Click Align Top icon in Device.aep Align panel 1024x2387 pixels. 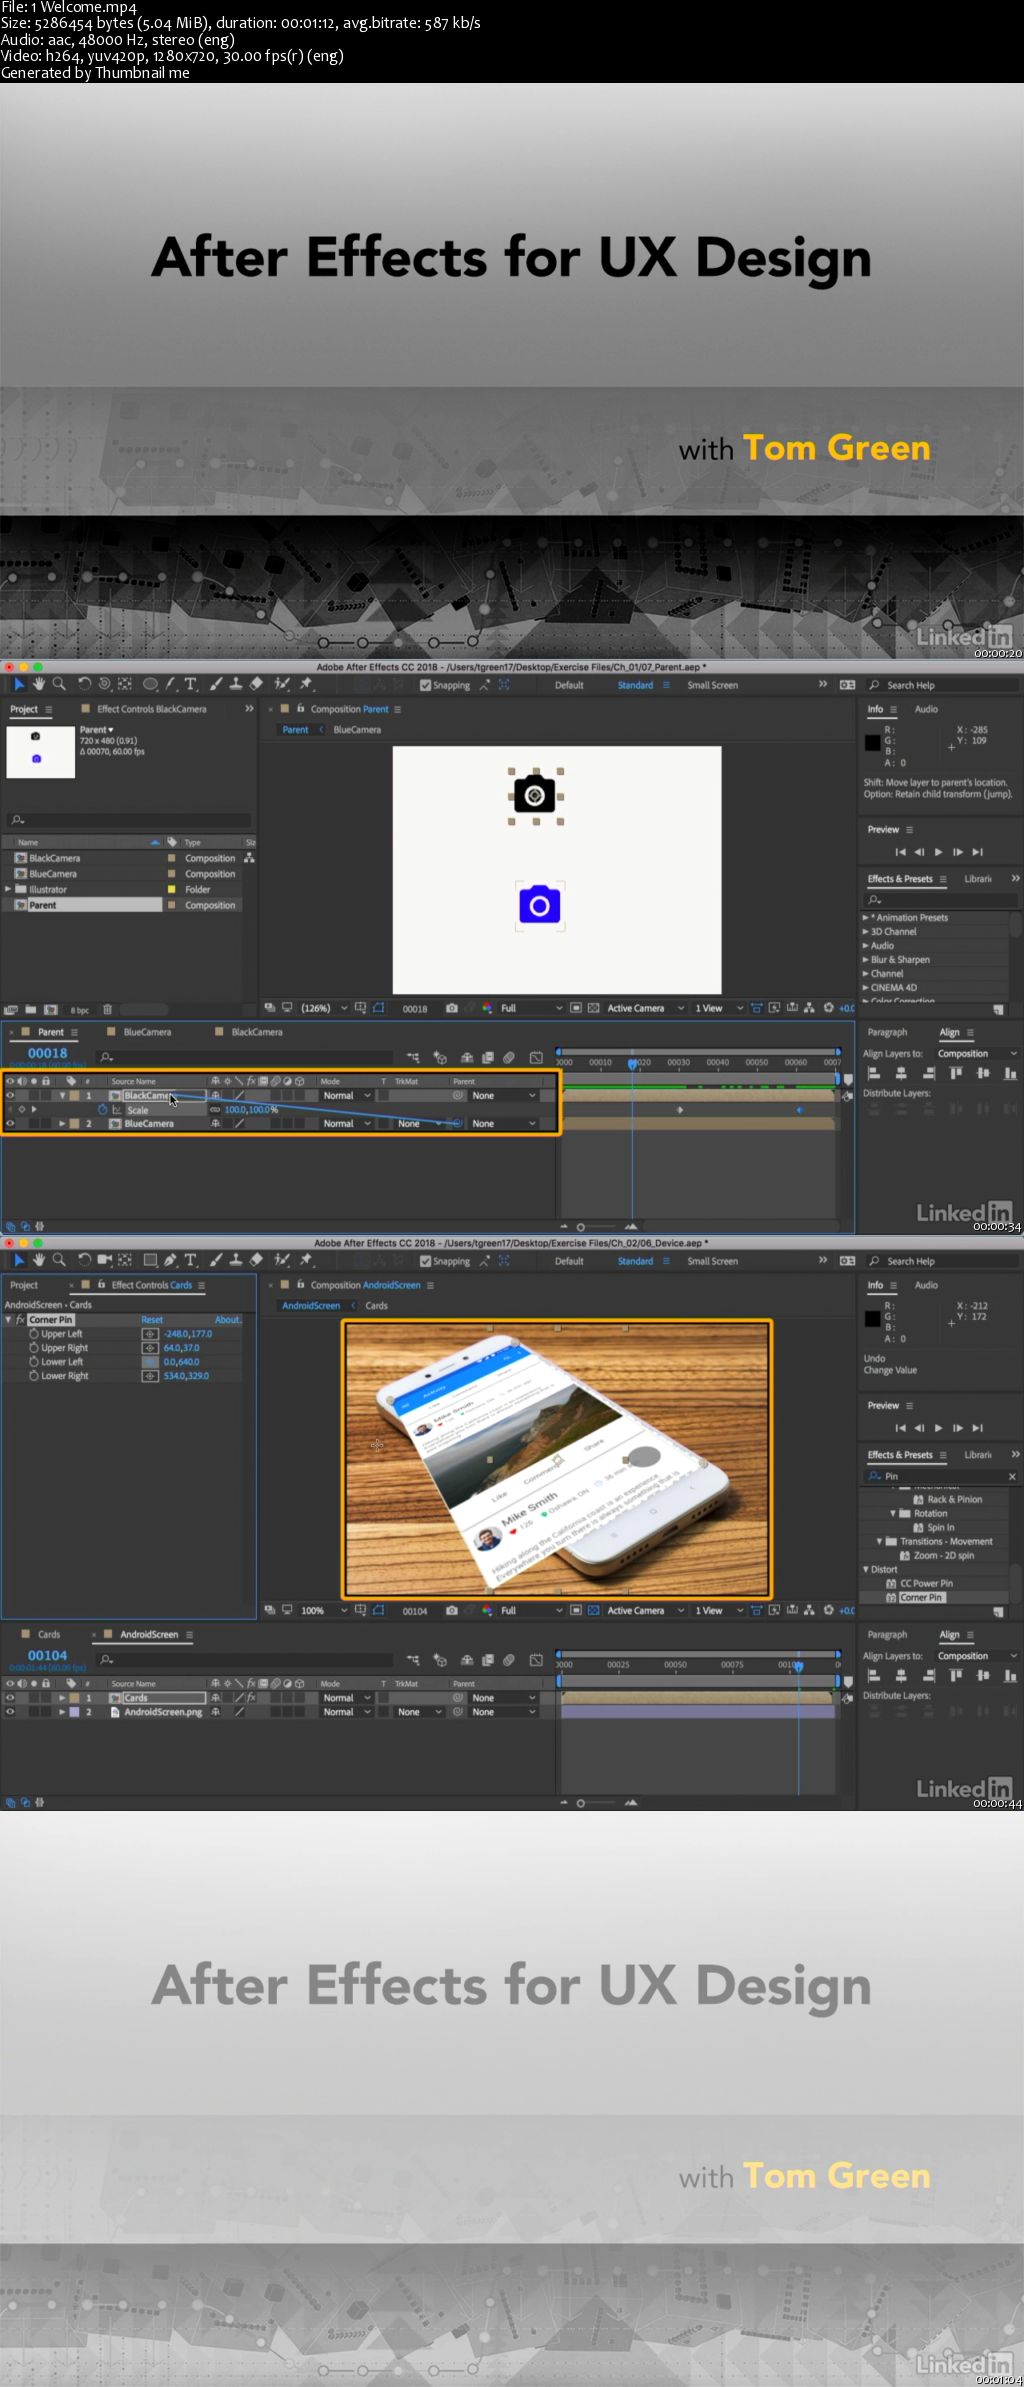[x=955, y=1675]
